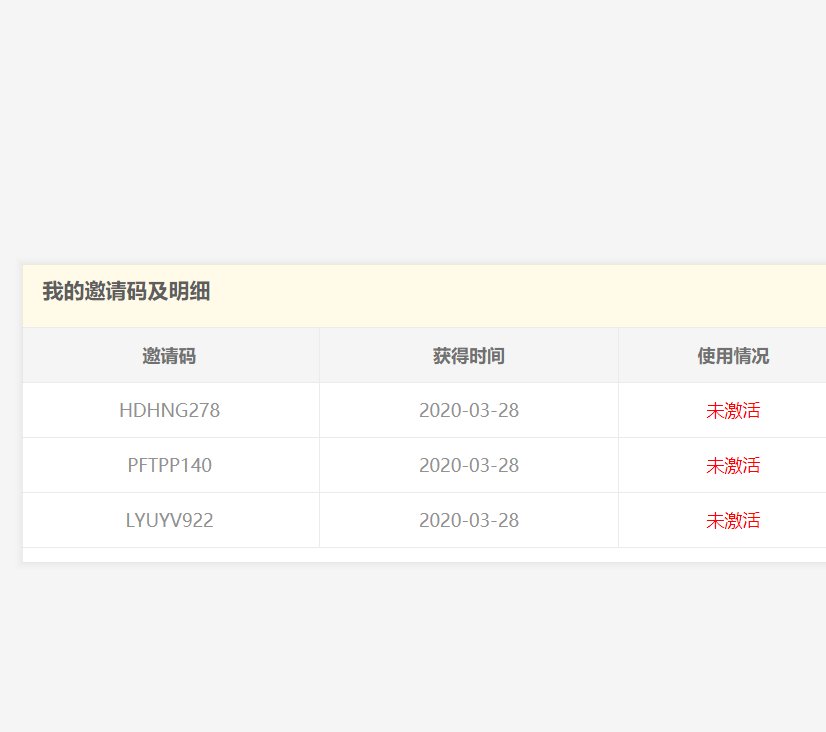826x732 pixels.
Task: Select invite code LYUYV922
Action: pyautogui.click(x=168, y=520)
